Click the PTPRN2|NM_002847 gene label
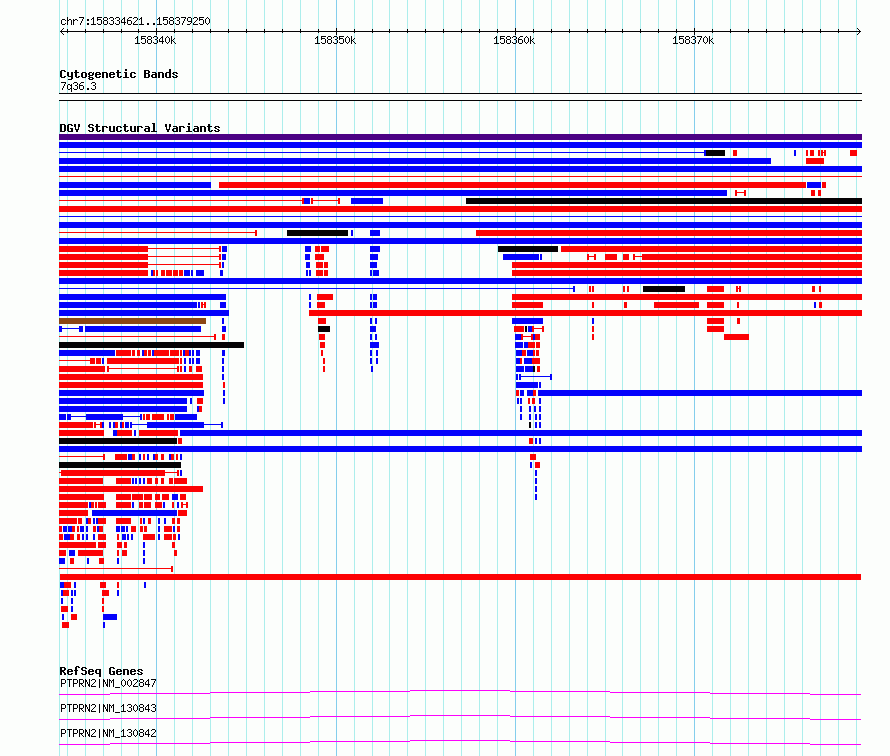Viewport: 890px width, 756px height. click(x=108, y=683)
